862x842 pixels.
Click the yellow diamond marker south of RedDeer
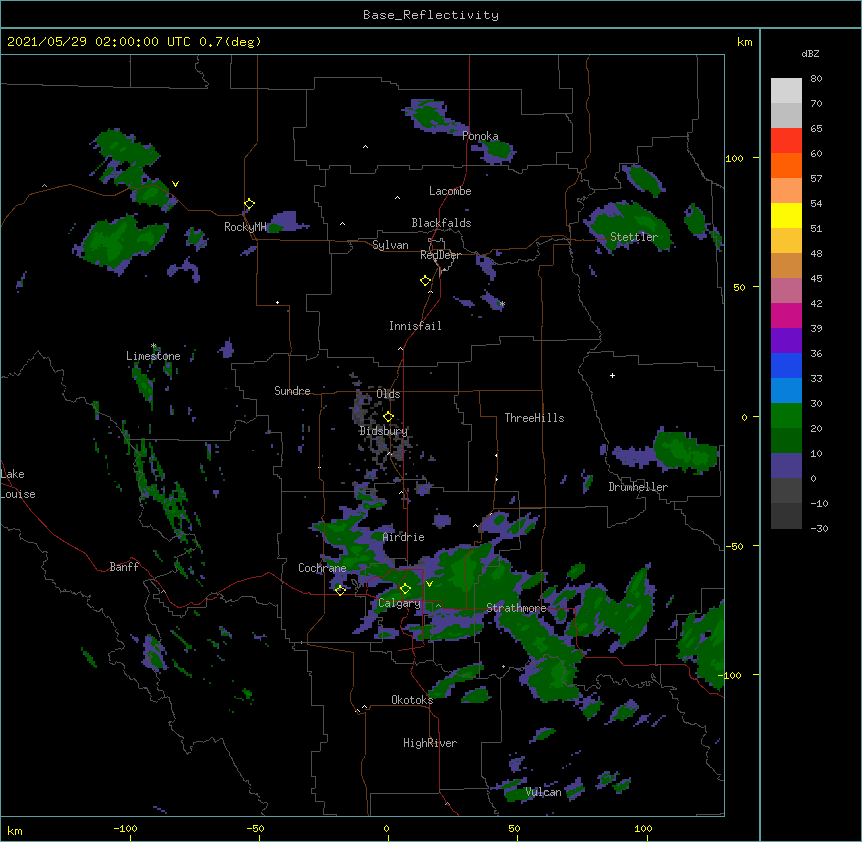point(426,281)
